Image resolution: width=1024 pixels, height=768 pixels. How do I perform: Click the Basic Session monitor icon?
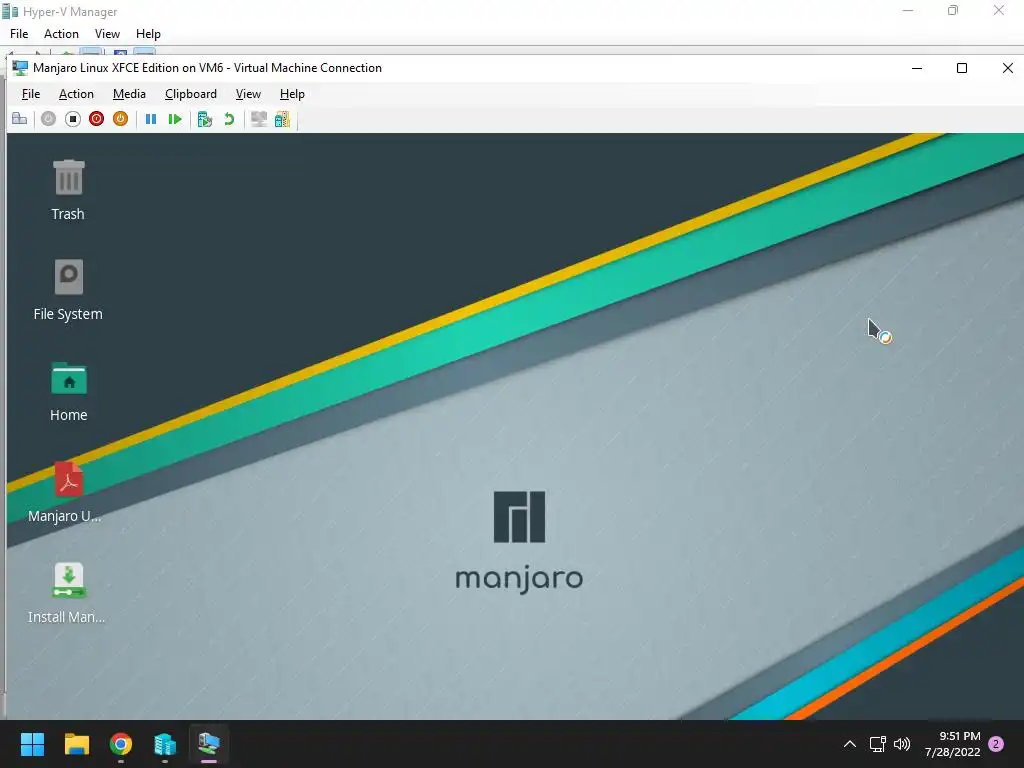pos(259,119)
